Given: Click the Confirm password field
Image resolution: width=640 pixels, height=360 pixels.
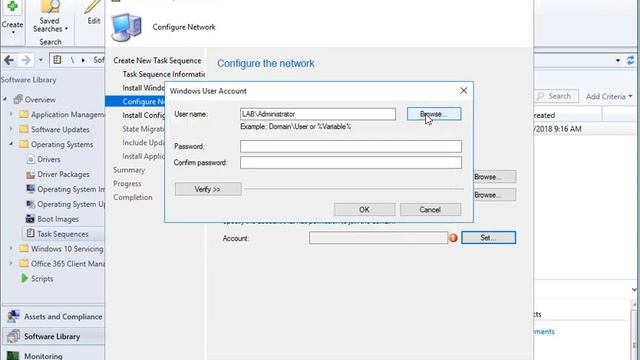Looking at the screenshot, I should pyautogui.click(x=351, y=163).
